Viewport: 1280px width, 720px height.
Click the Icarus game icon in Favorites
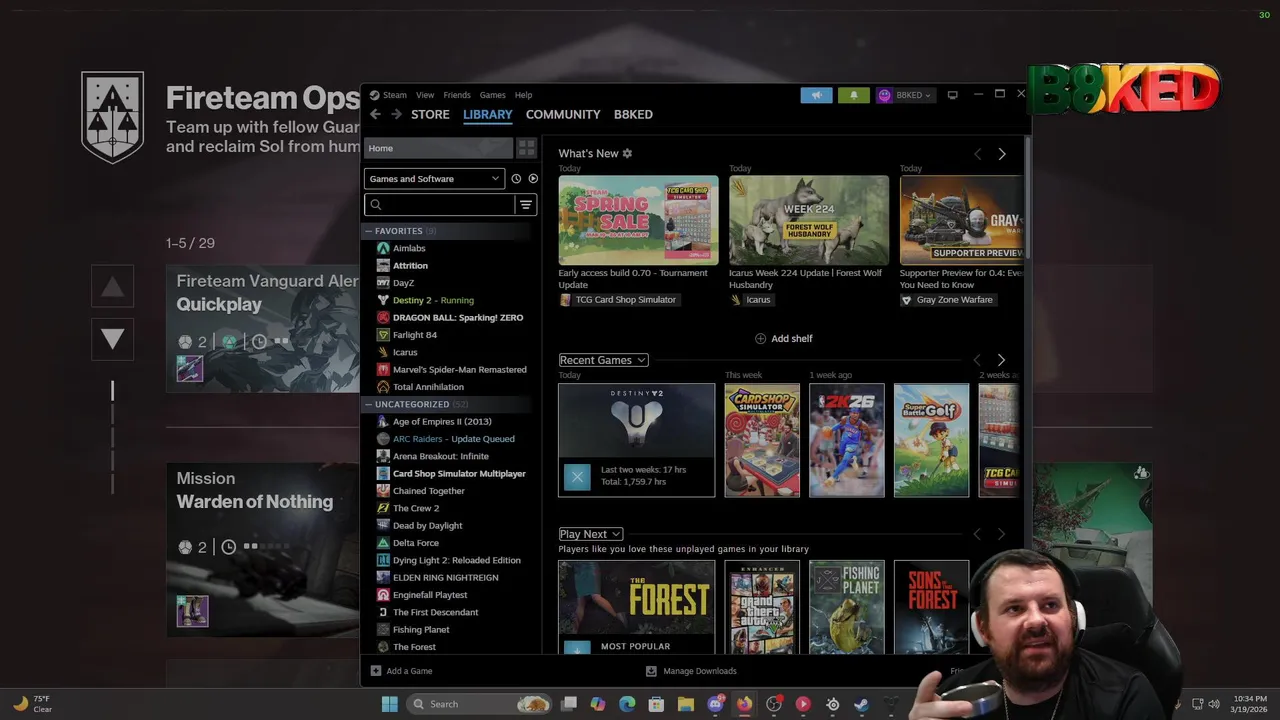pyautogui.click(x=383, y=352)
